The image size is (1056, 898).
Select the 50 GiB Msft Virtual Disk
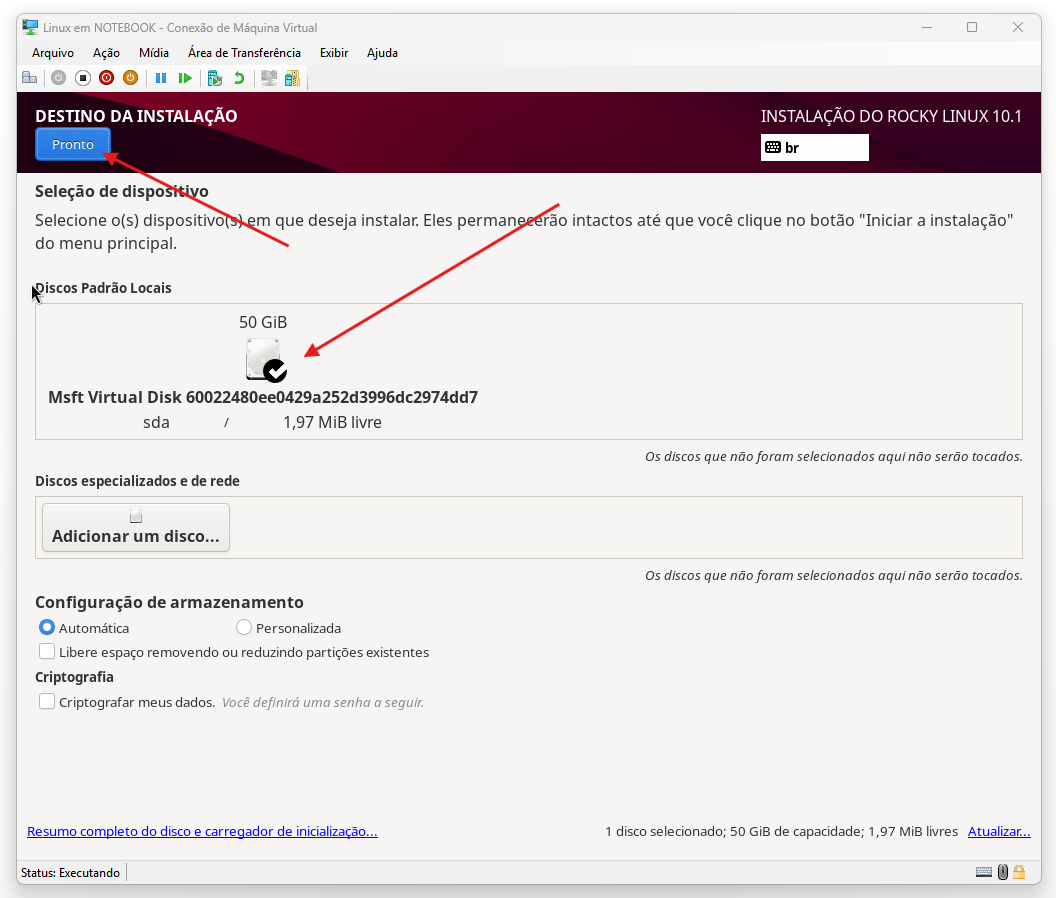point(264,360)
